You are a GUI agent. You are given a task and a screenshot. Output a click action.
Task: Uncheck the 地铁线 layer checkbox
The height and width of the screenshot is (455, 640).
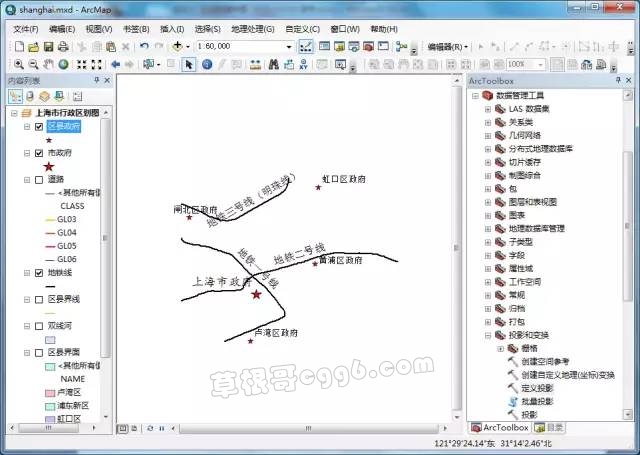click(x=39, y=273)
